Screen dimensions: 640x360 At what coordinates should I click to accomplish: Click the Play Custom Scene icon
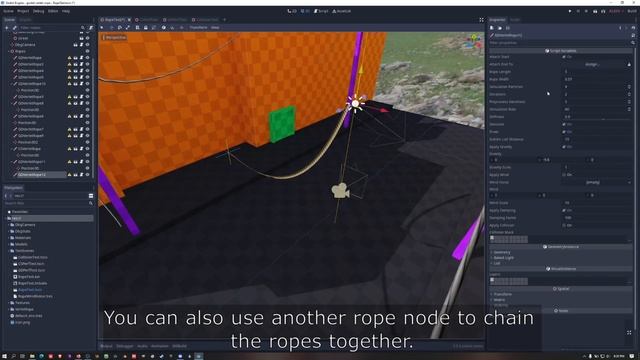click(603, 11)
